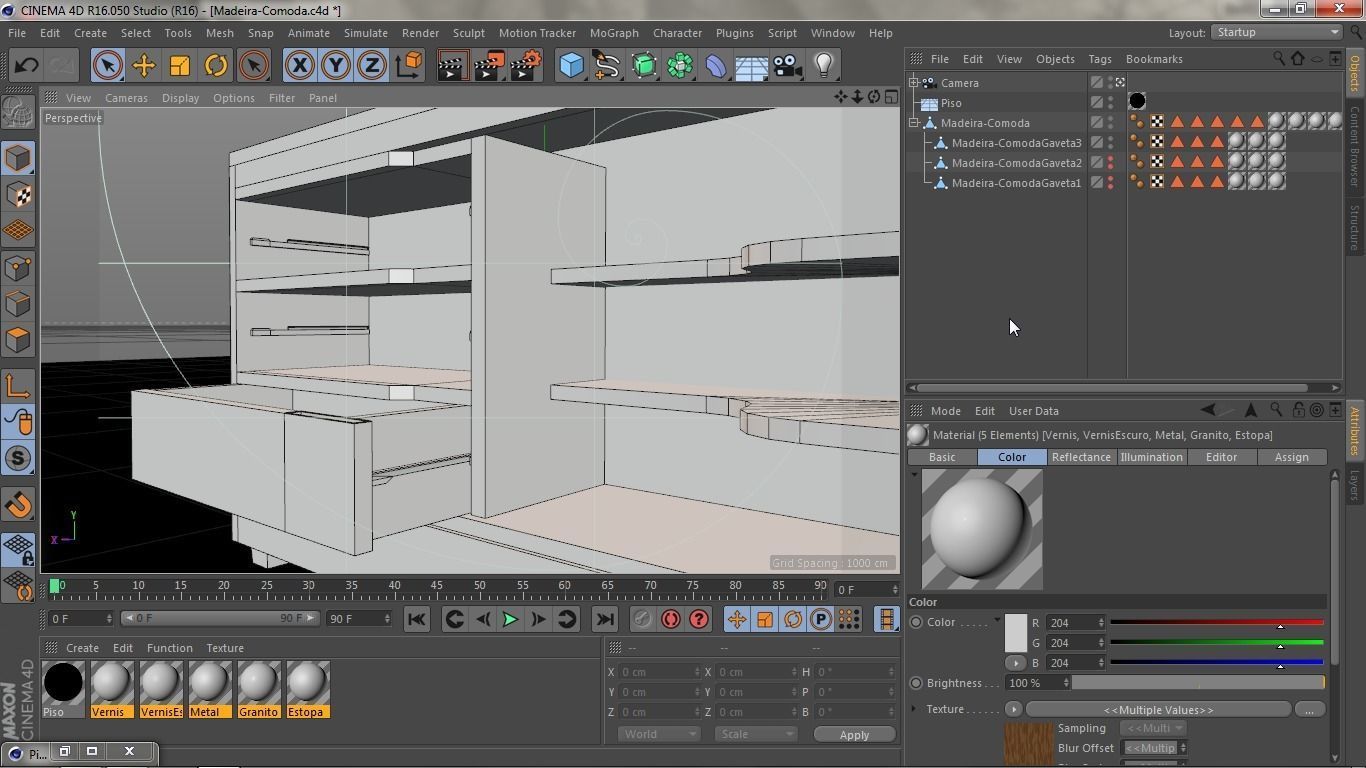Click Multiple Values texture button
The width and height of the screenshot is (1366, 768).
[x=1158, y=709]
